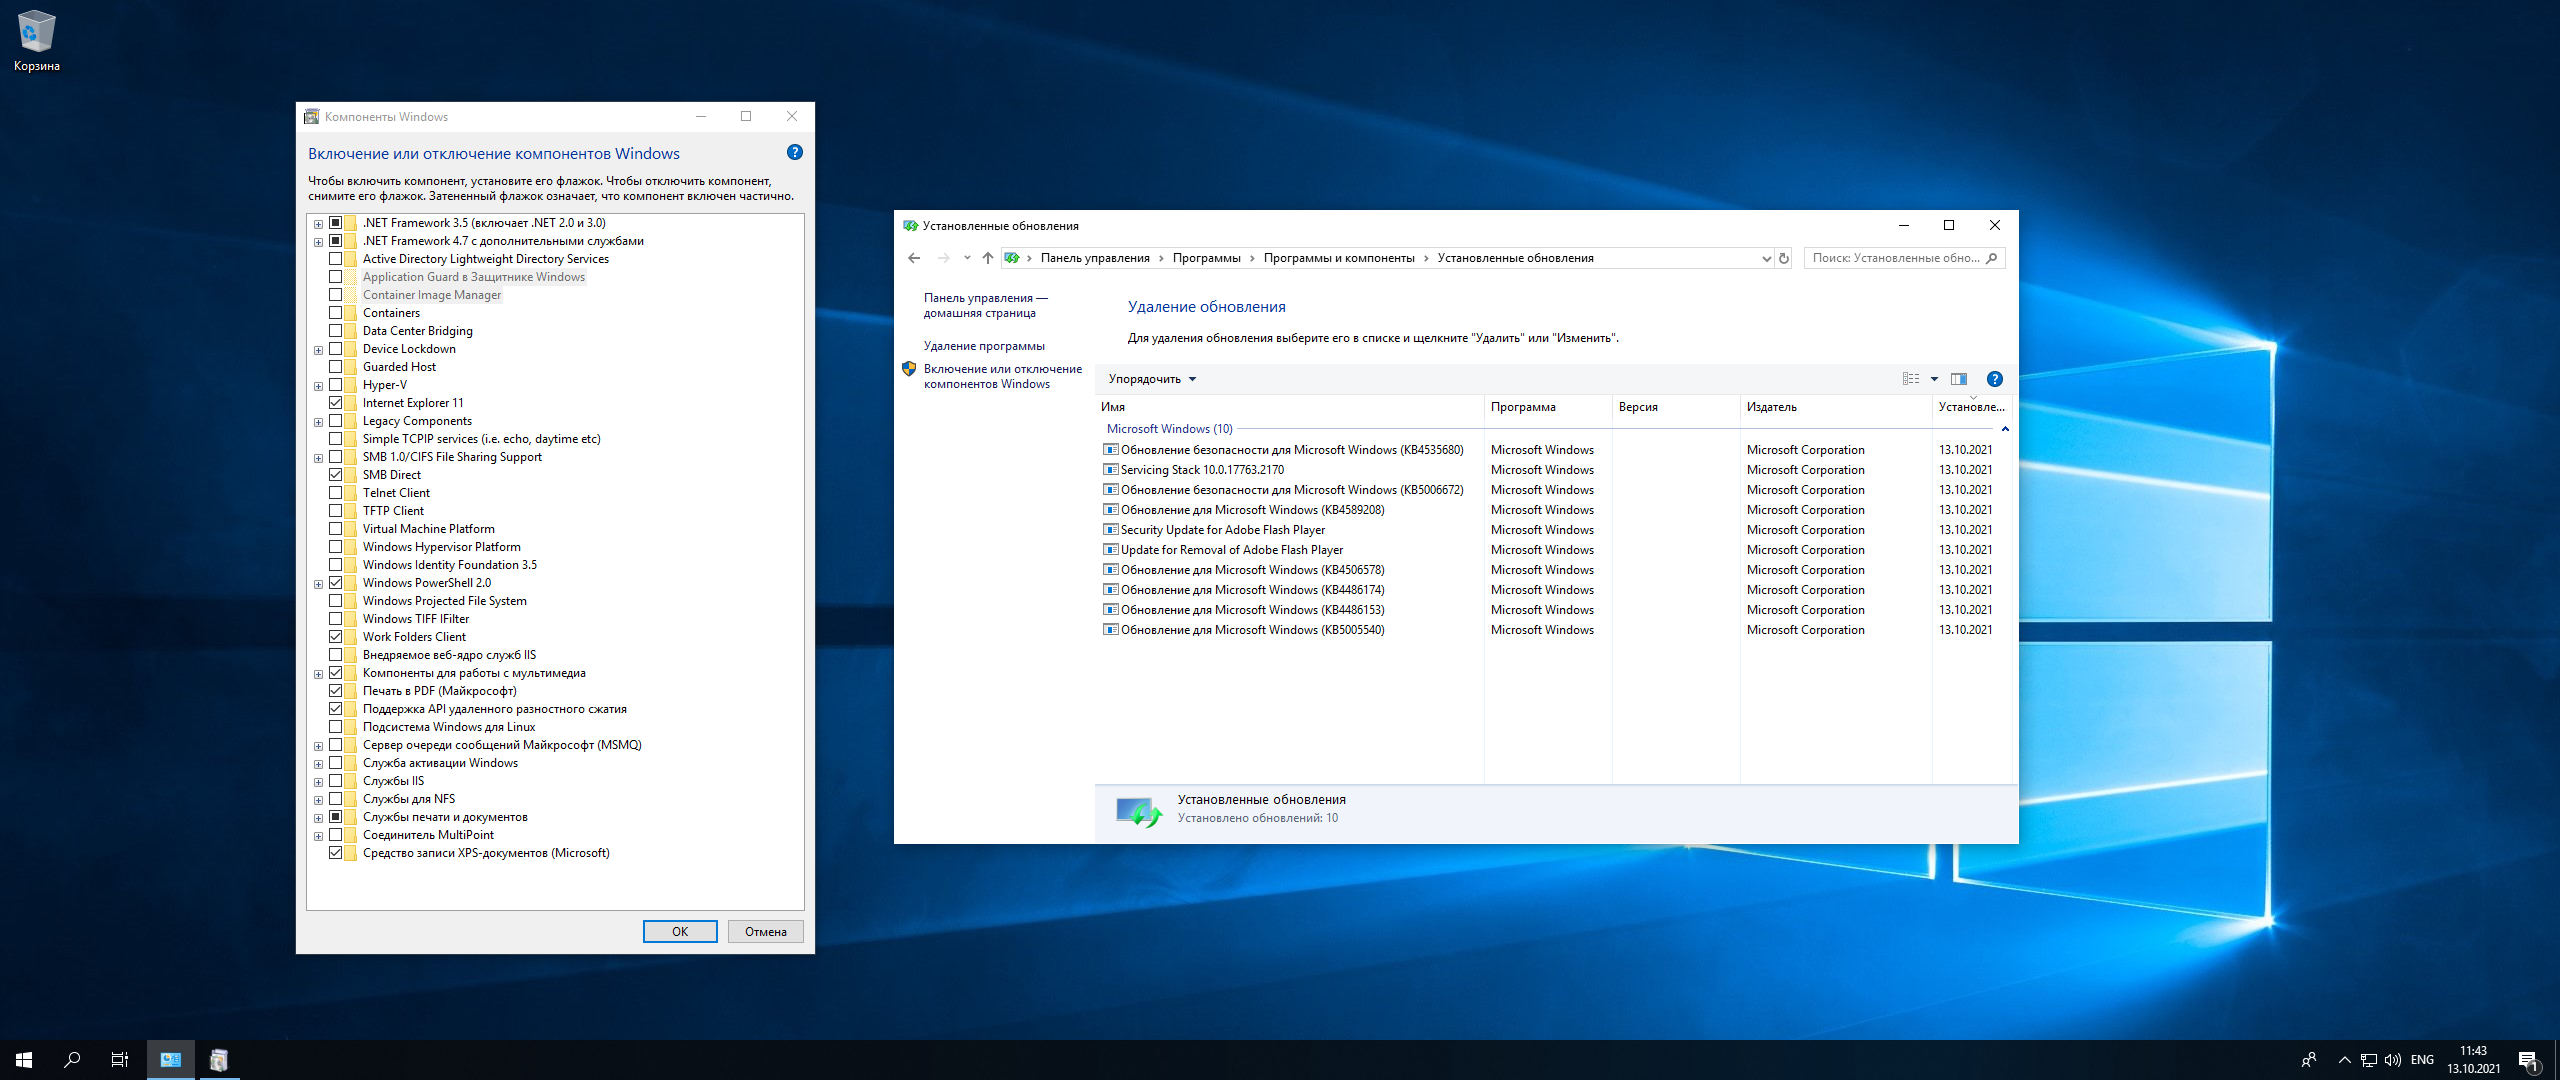Enable the Containers checkbox

(x=336, y=313)
